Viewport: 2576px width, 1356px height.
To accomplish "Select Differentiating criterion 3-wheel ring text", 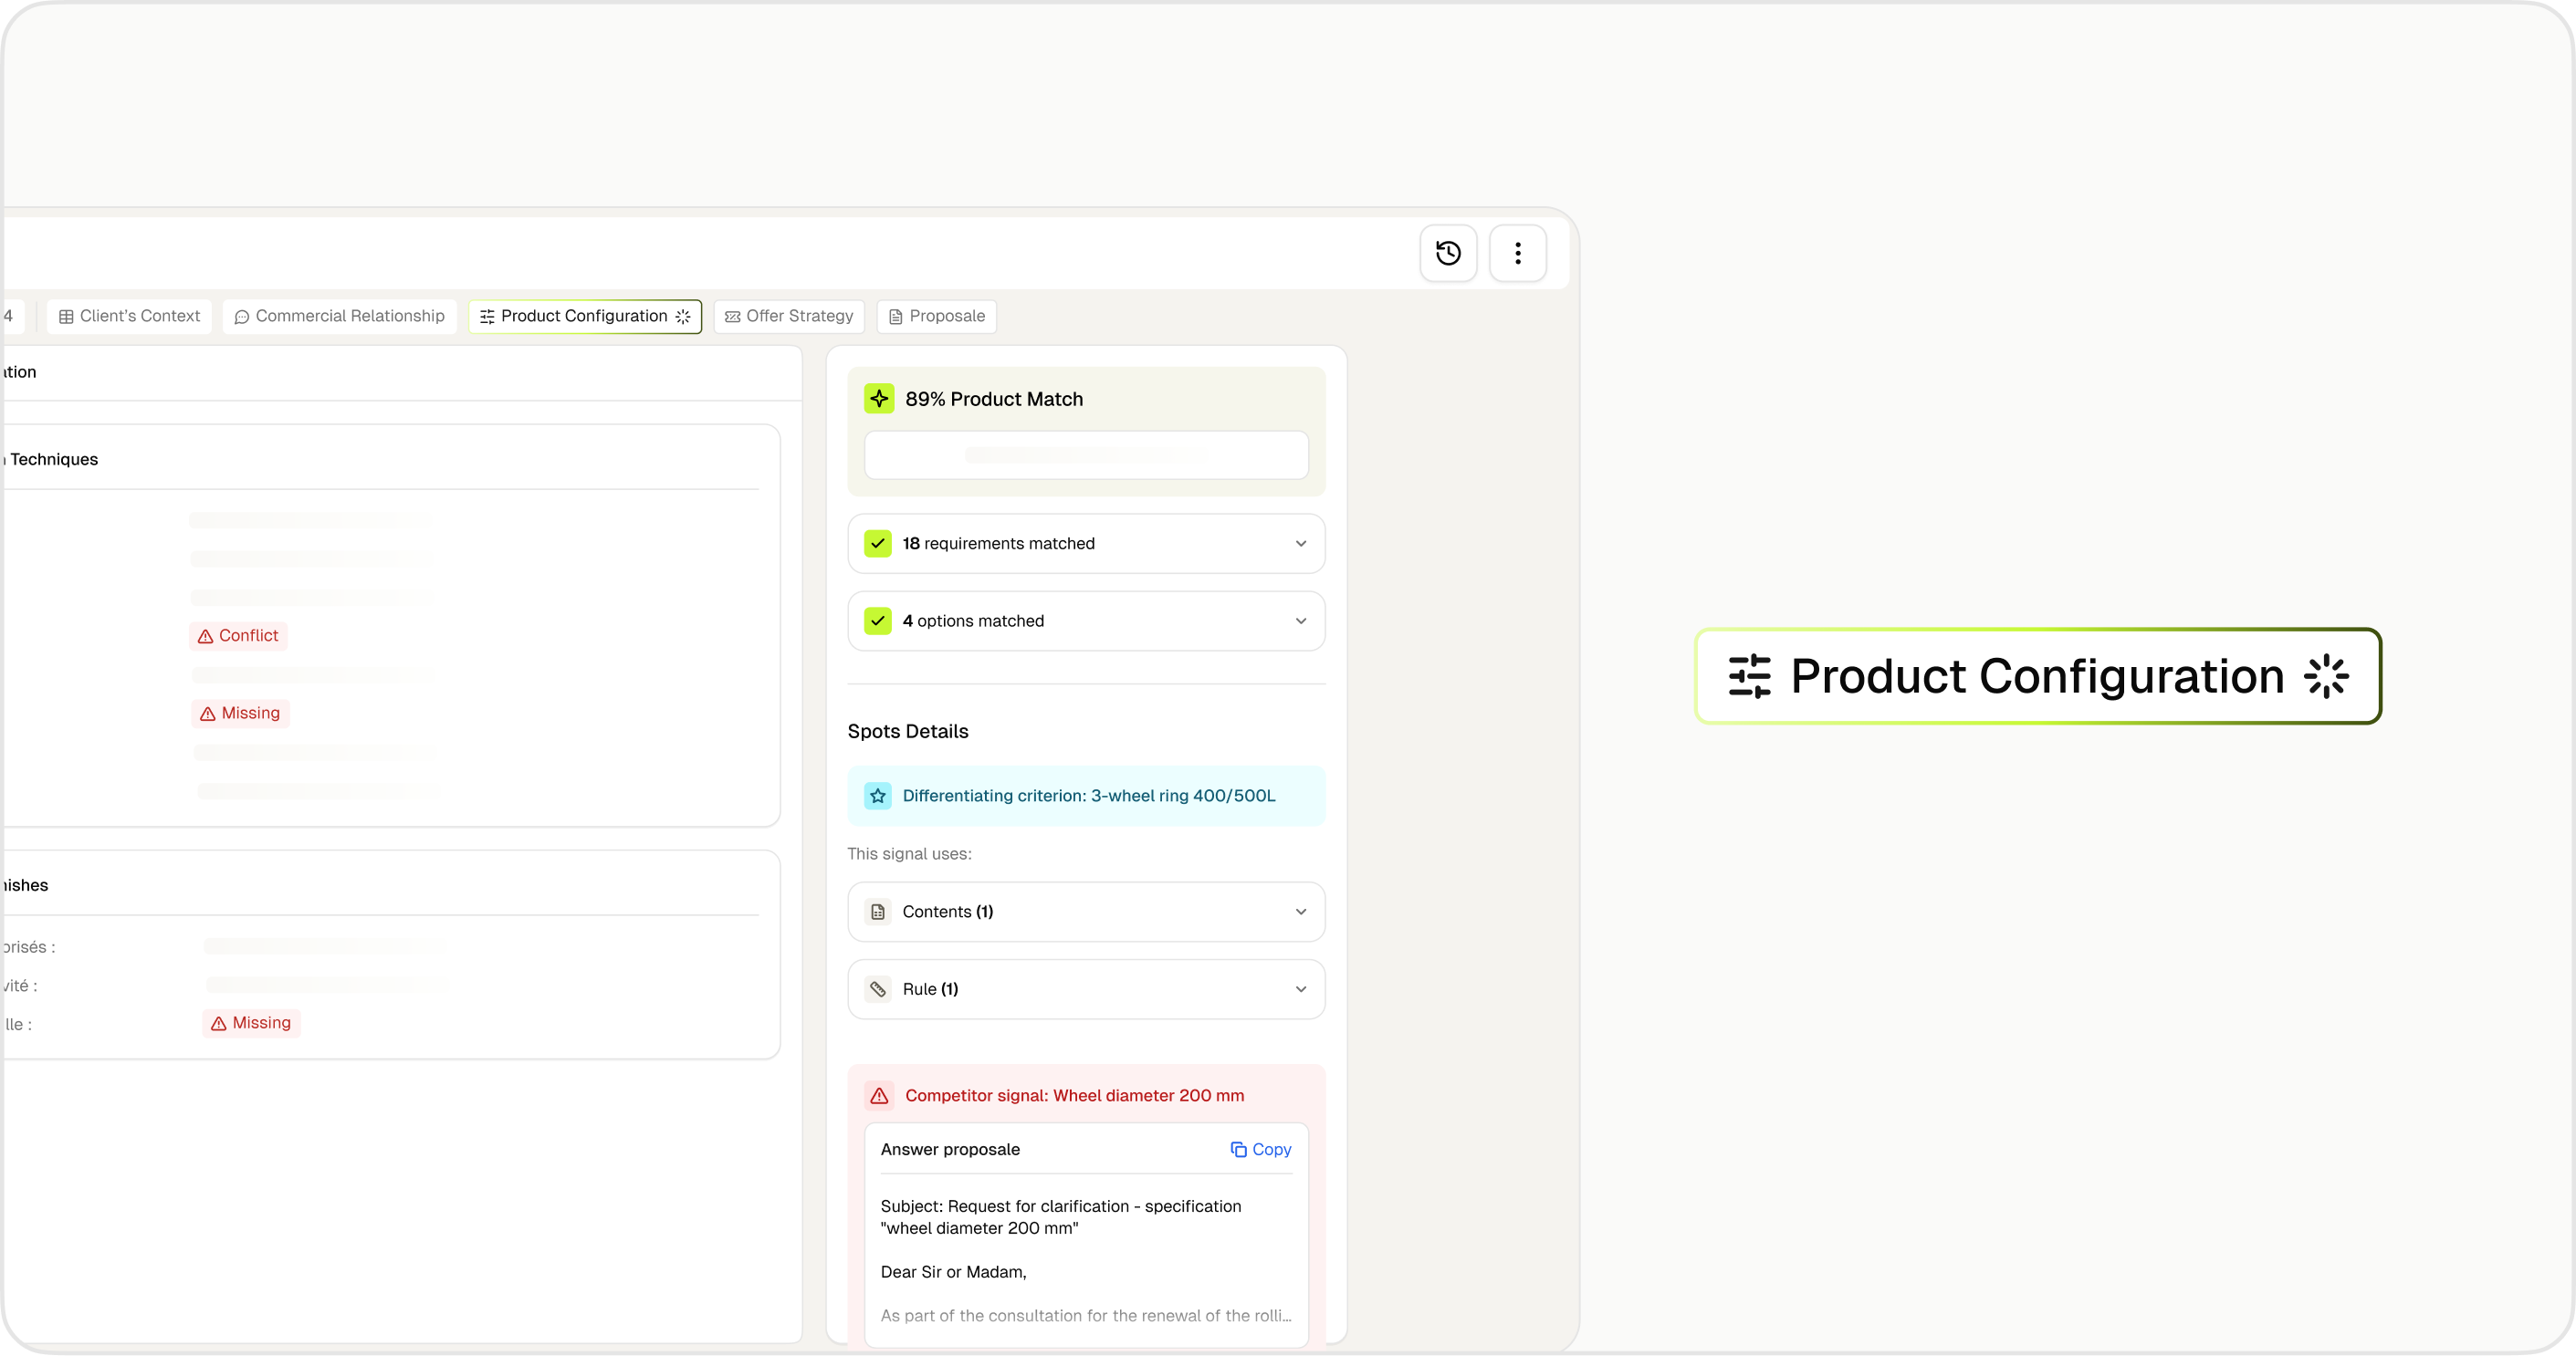I will (1088, 796).
